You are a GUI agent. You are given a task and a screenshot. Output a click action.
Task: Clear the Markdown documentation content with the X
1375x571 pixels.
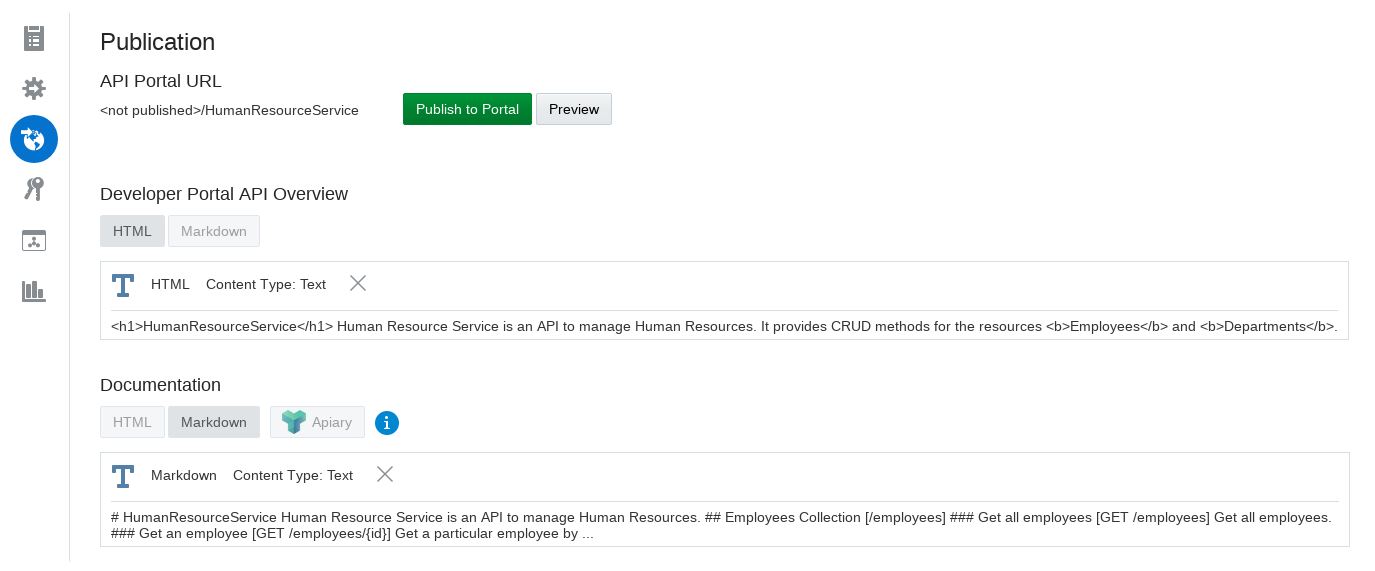385,474
